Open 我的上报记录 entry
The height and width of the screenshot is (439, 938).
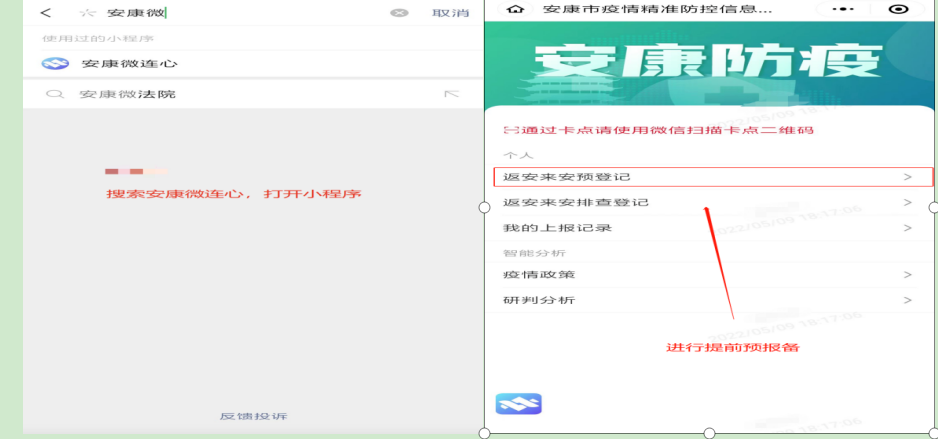click(x=709, y=228)
